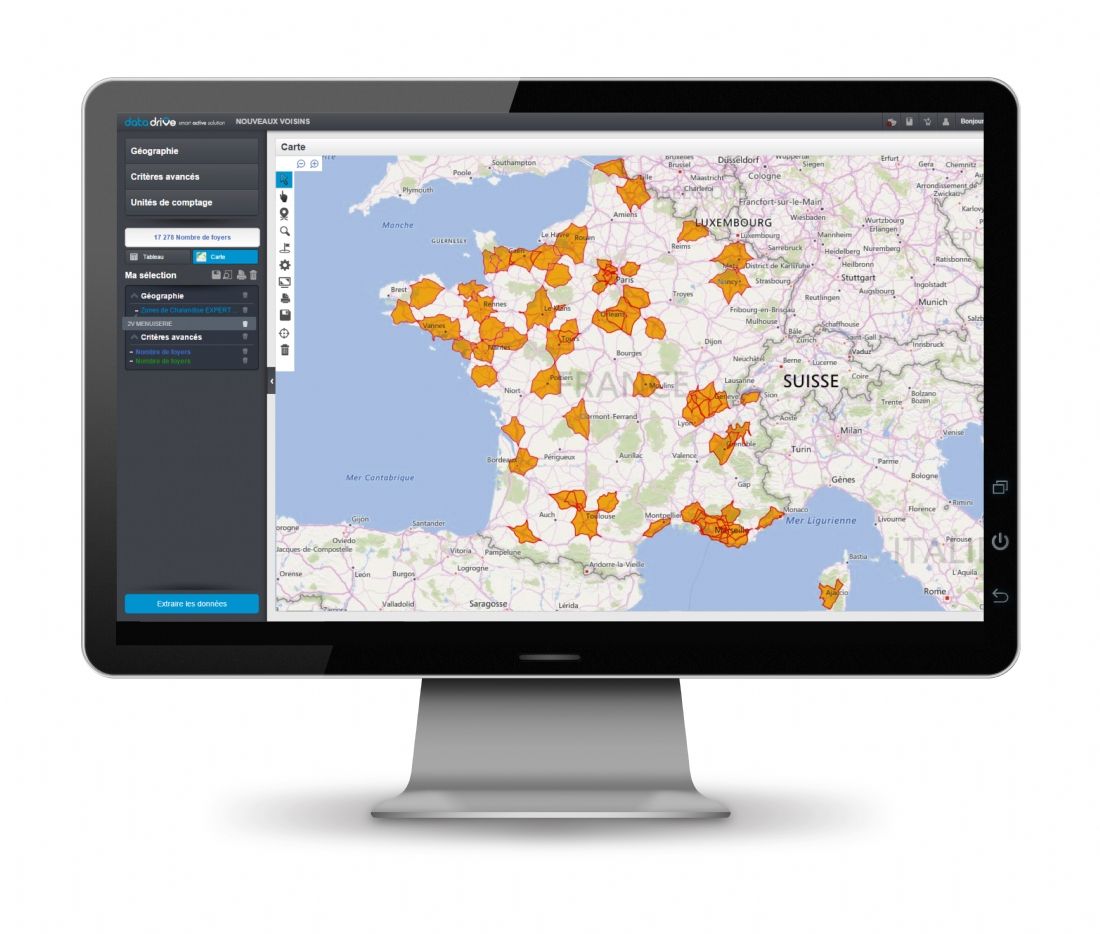The height and width of the screenshot is (934, 1100).
Task: Delete Zones de Chalandise EXPERT entry
Action: pos(245,310)
